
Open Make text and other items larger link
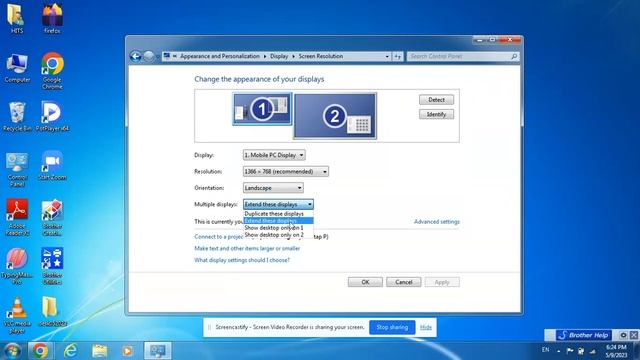click(x=247, y=248)
